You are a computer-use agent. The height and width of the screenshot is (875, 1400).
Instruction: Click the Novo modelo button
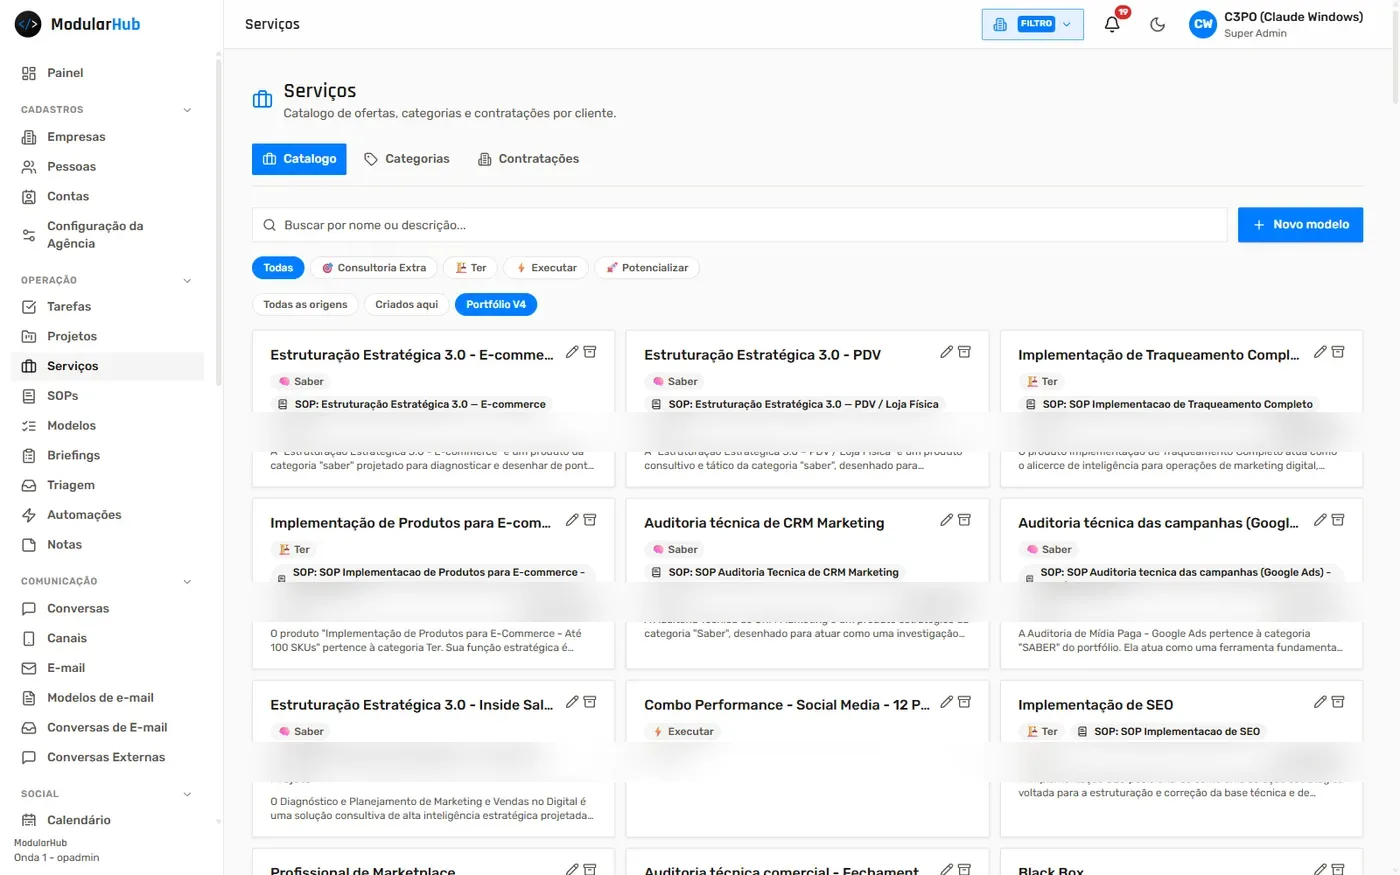point(1300,225)
